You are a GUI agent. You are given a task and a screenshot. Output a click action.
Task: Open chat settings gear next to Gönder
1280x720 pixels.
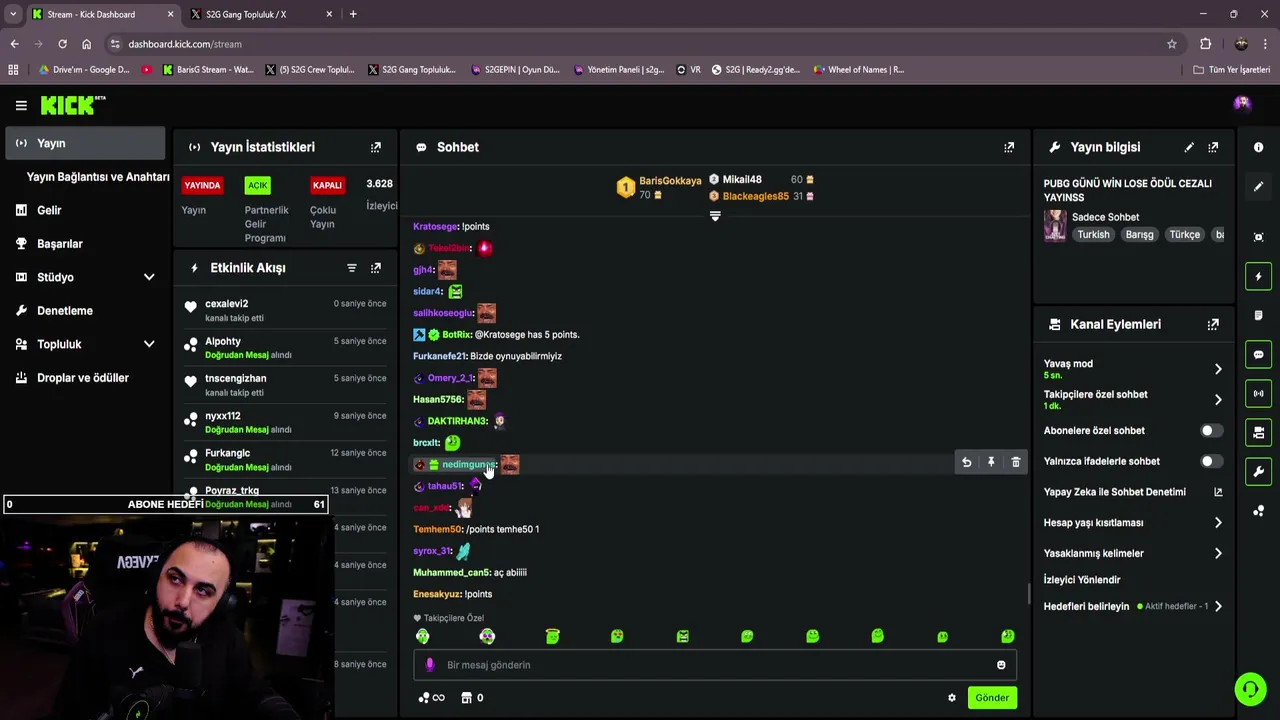(952, 698)
